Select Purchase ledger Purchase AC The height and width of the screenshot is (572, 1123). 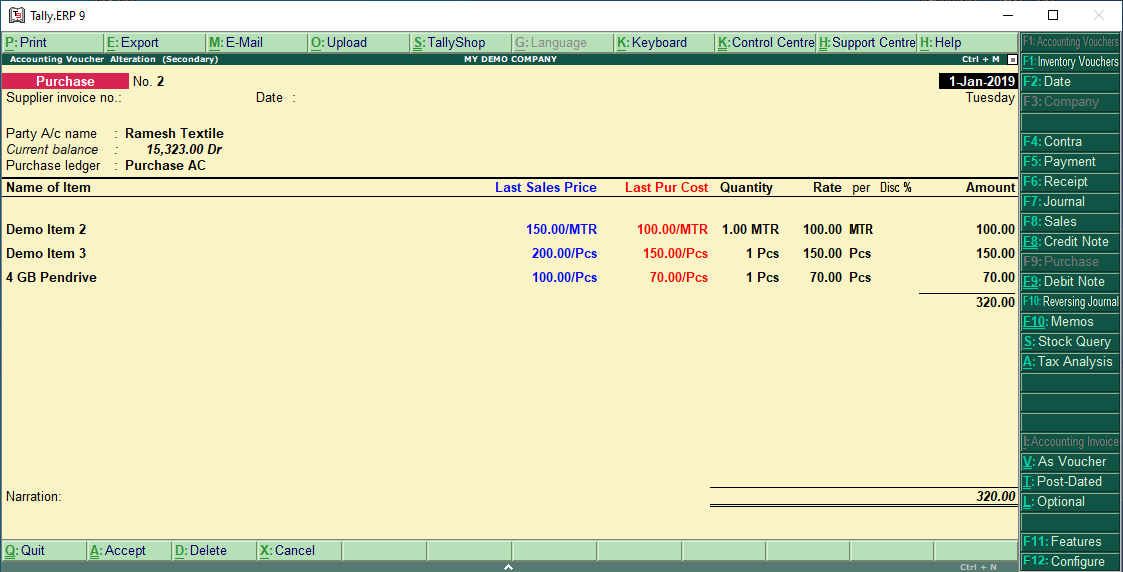point(165,166)
